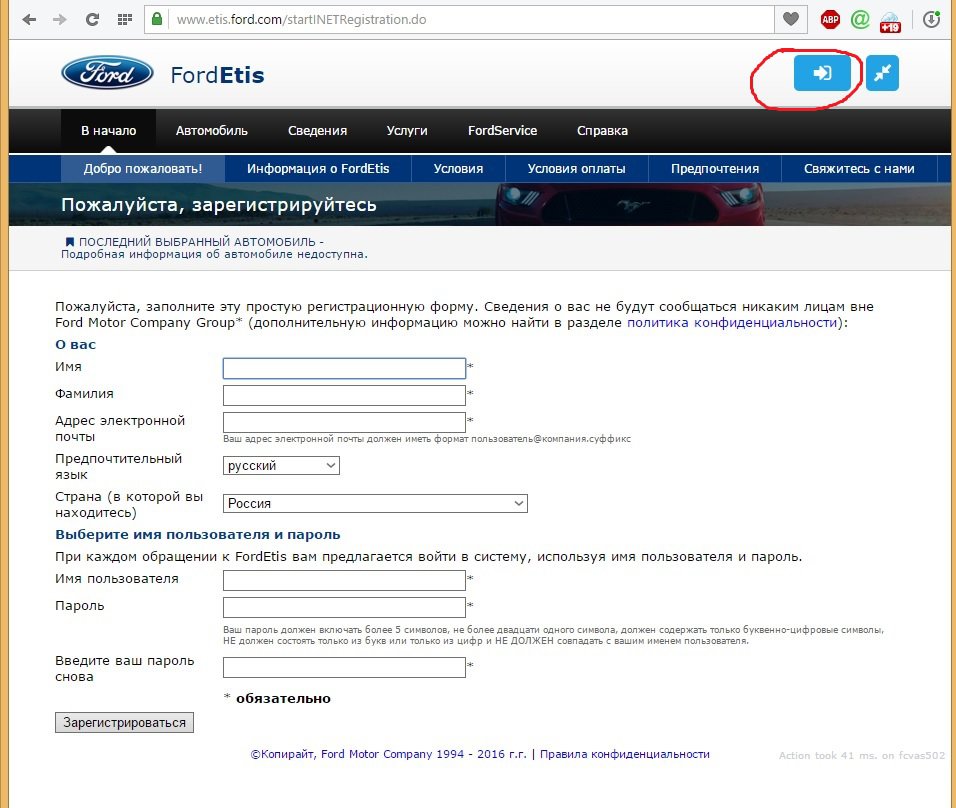Click the Выберите имя пользователя и пароль heading
The height and width of the screenshot is (808, 956).
198,535
